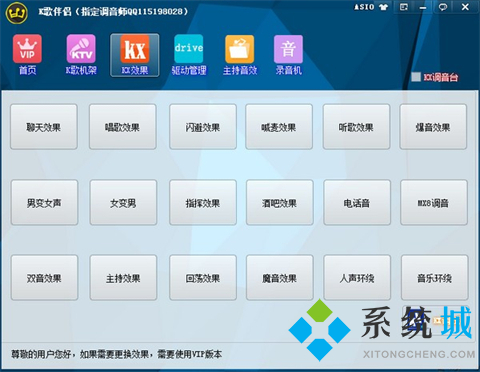Screen dimensions: 480x372
Task: Close the K歌伴侣 window
Action: pos(465,7)
